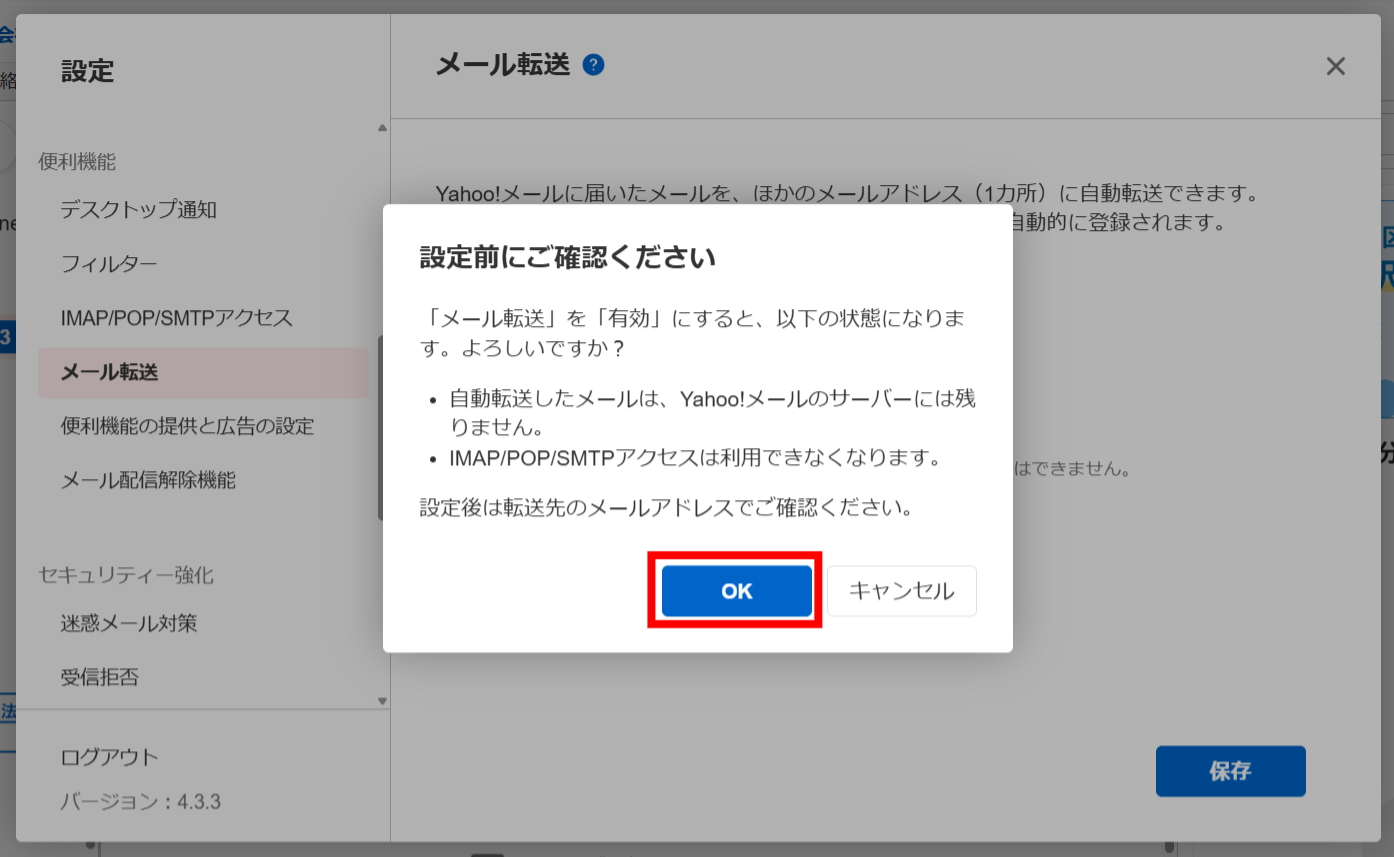The width and height of the screenshot is (1394, 857).
Task: Click ログアウト at the sidebar bottom
Action: coord(110,757)
